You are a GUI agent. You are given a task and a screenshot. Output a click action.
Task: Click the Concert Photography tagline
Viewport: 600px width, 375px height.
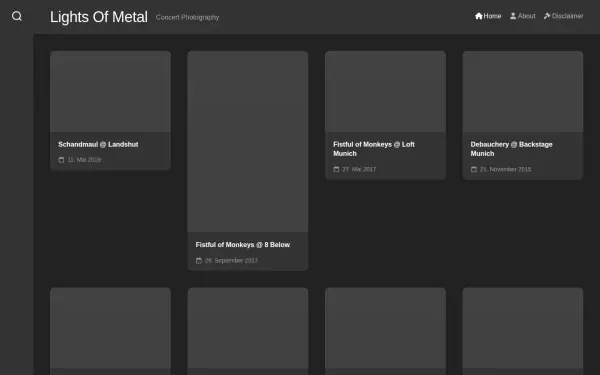click(188, 17)
